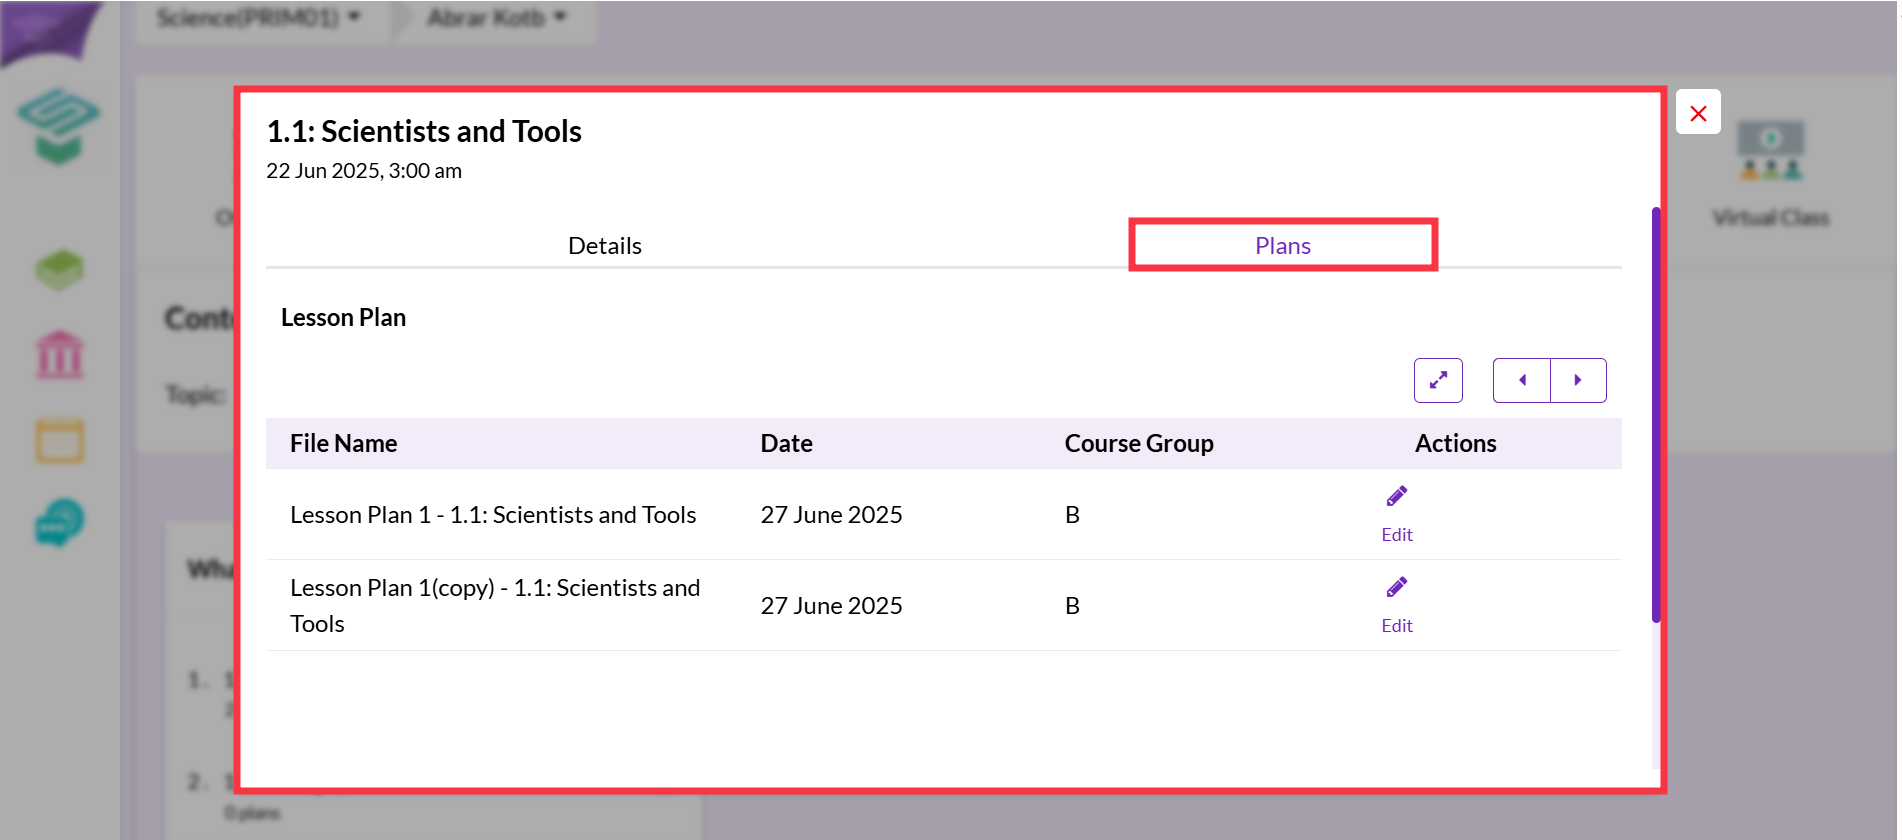Go to previous lesson plan page arrow
Viewport: 1902px width, 840px height.
(x=1522, y=380)
